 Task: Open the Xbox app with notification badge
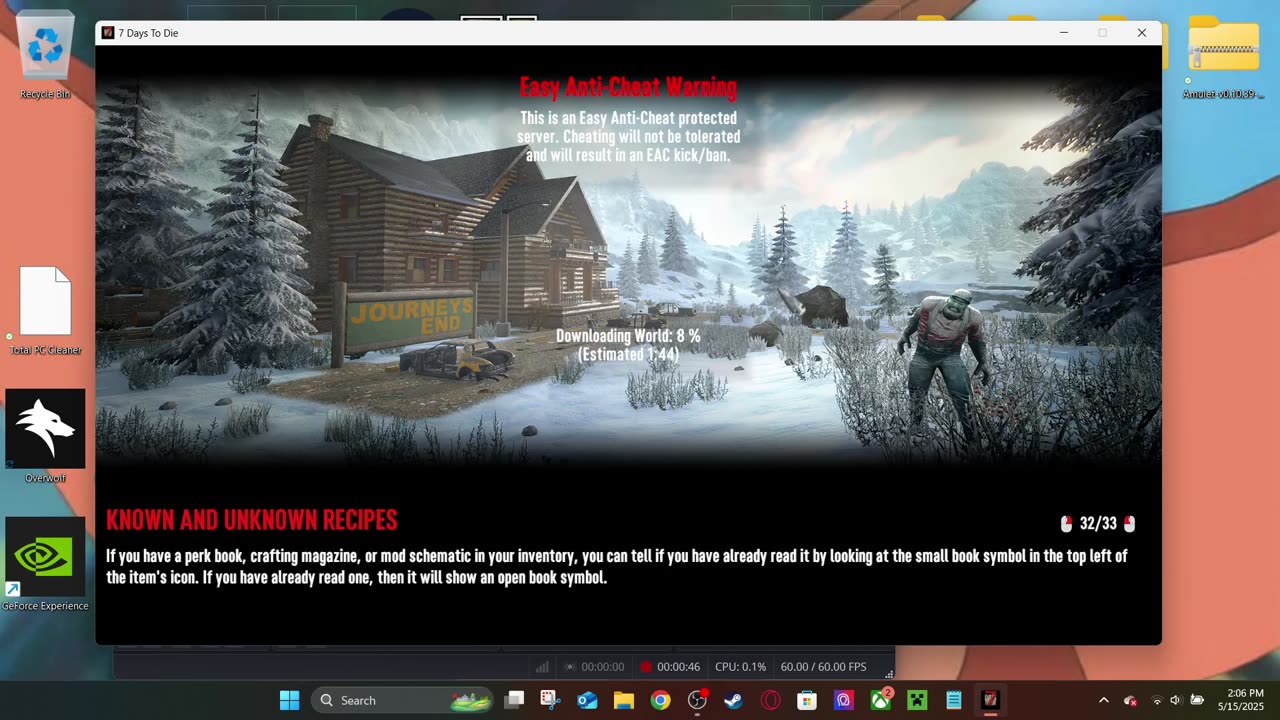[x=880, y=700]
